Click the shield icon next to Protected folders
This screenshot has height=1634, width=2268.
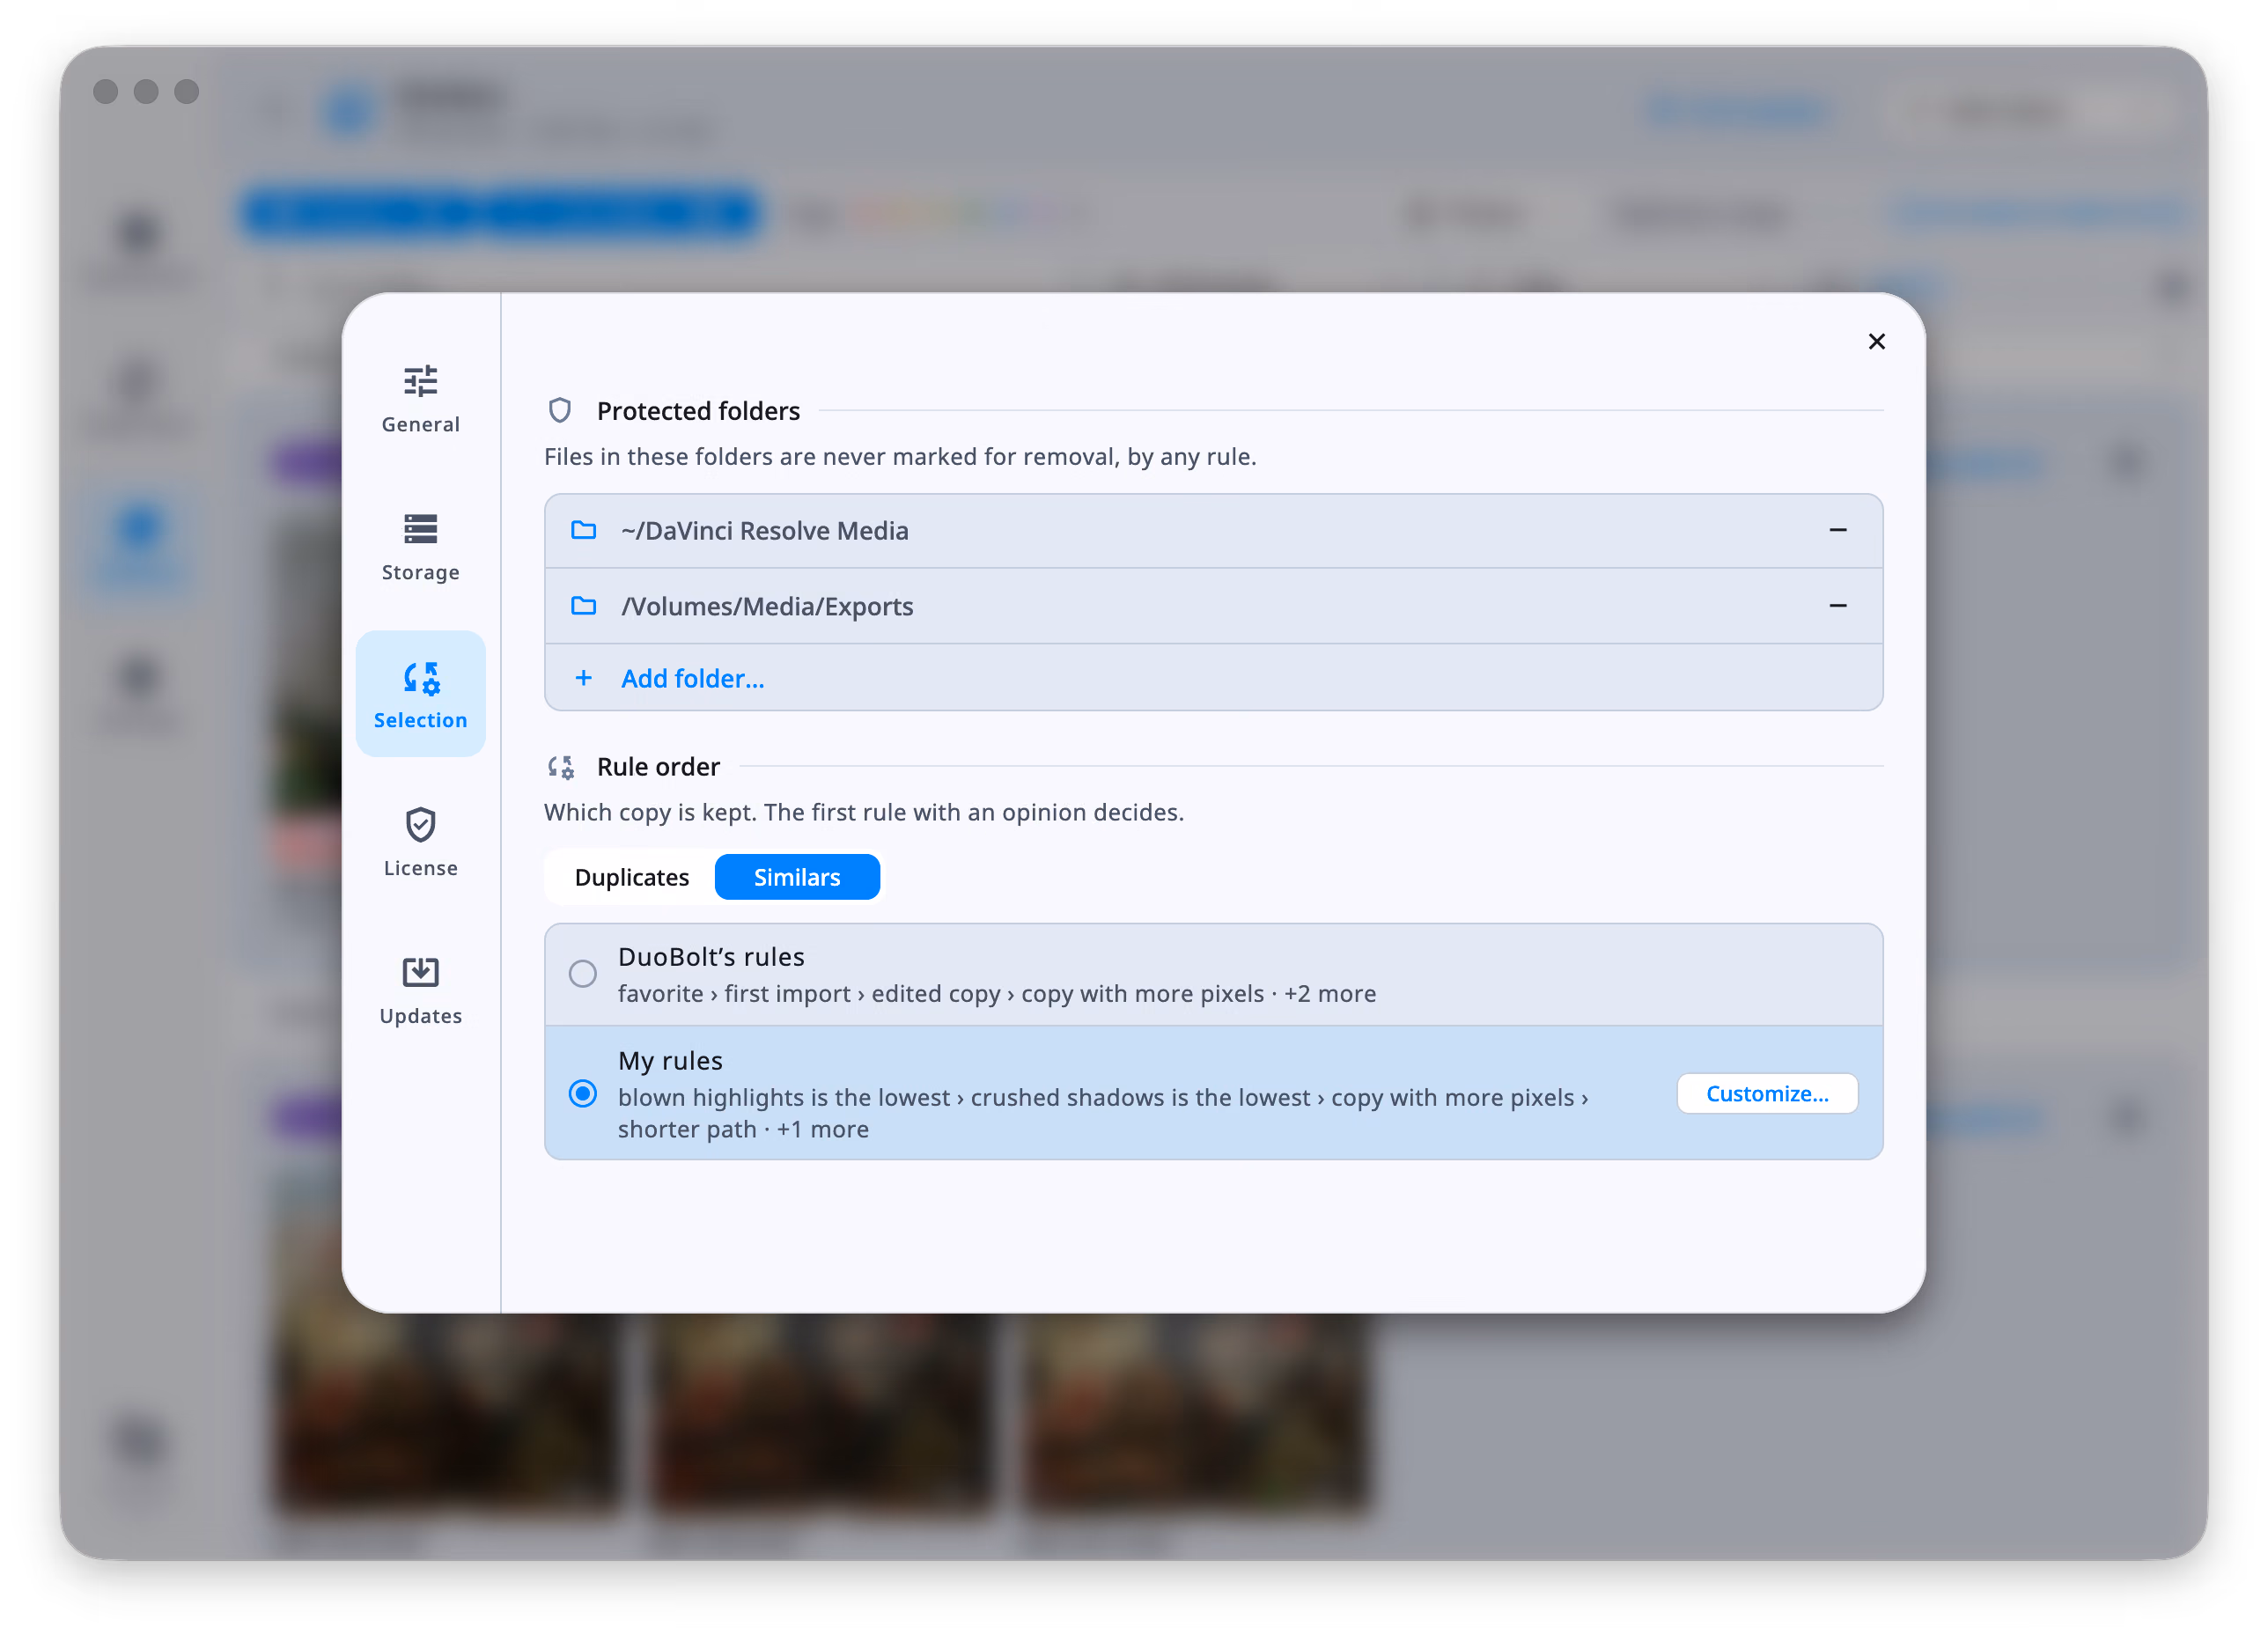(x=560, y=411)
